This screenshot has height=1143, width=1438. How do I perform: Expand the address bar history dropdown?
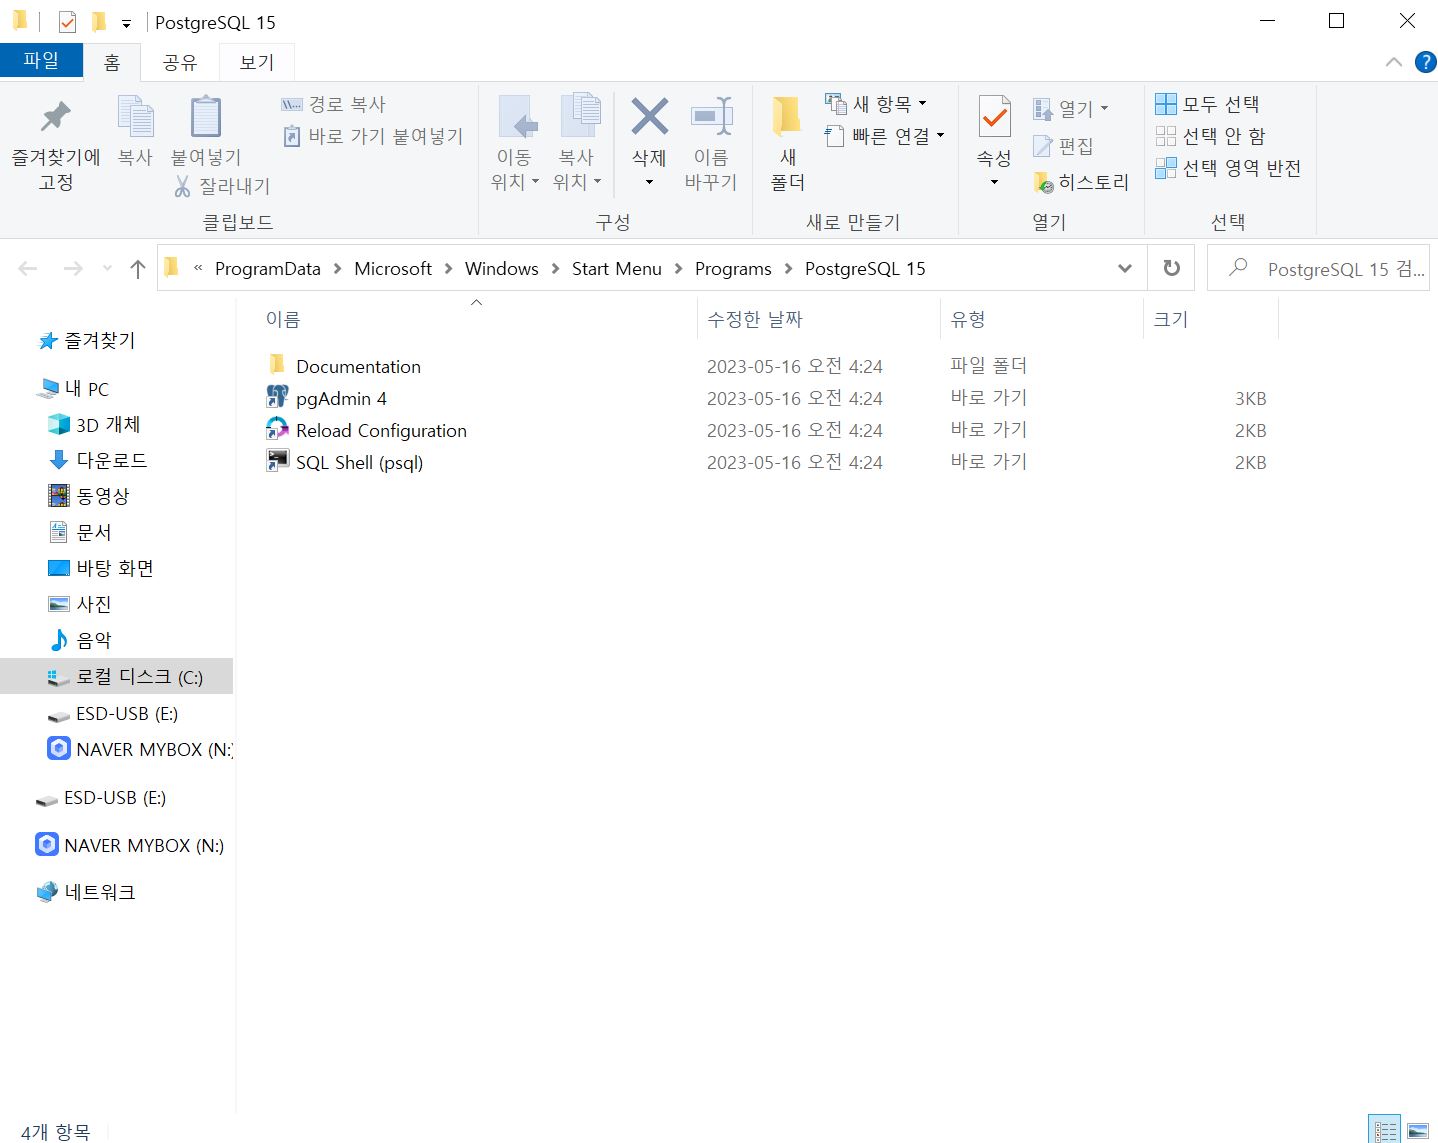pyautogui.click(x=1124, y=268)
